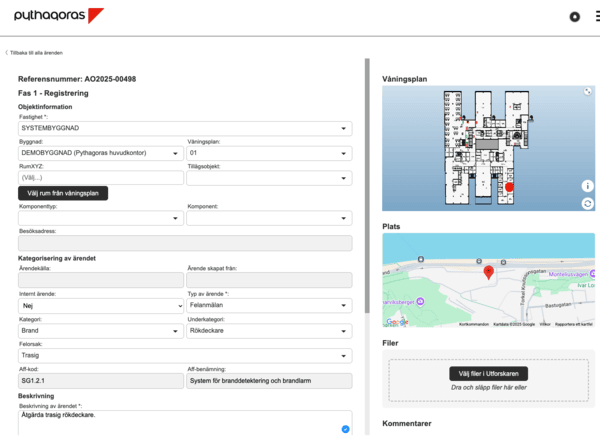This screenshot has height=439, width=600.
Task: Click the Besöksadress field
Action: (185, 243)
